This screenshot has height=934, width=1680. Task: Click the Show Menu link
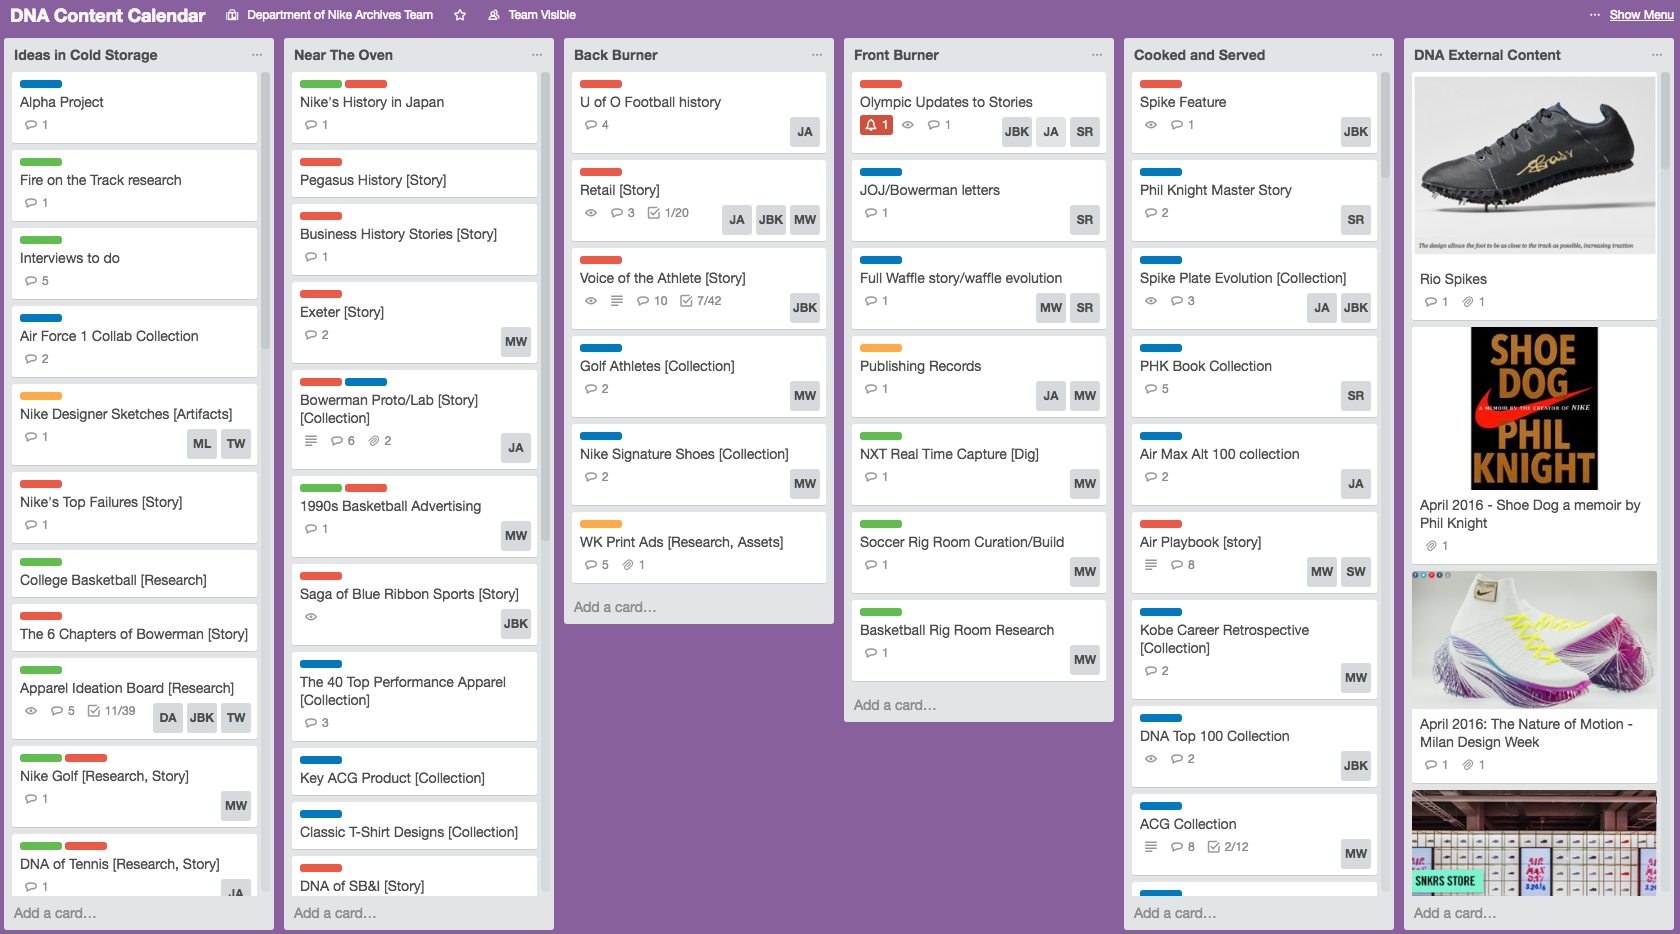1641,15
